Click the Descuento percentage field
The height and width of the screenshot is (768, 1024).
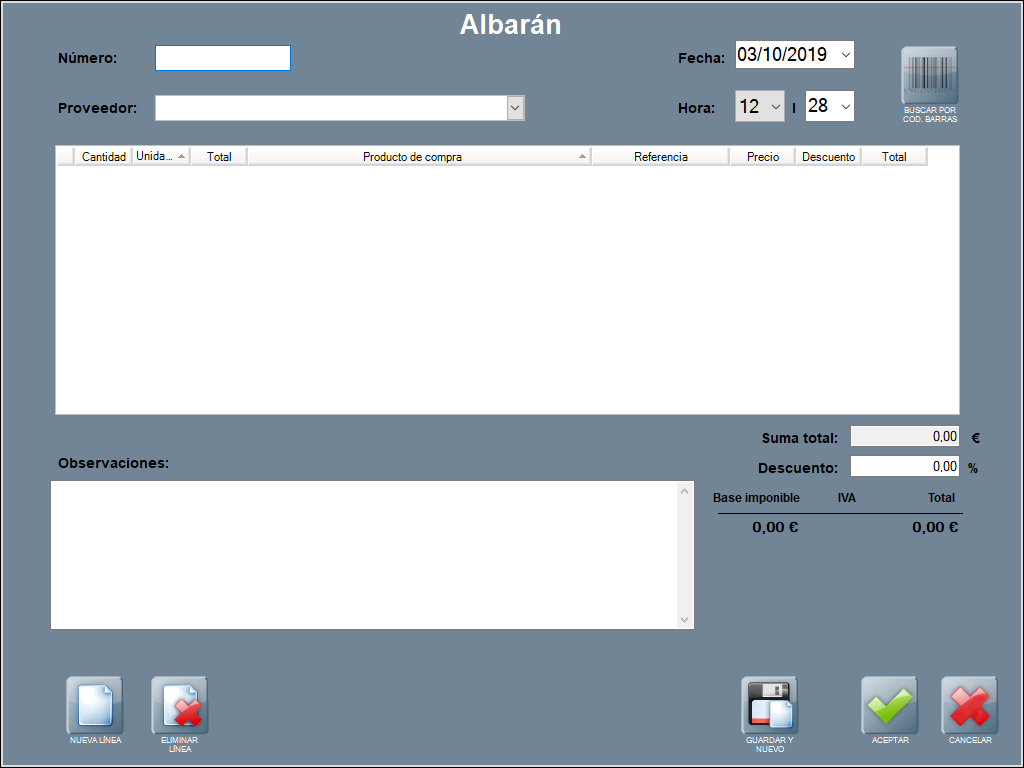click(x=904, y=466)
